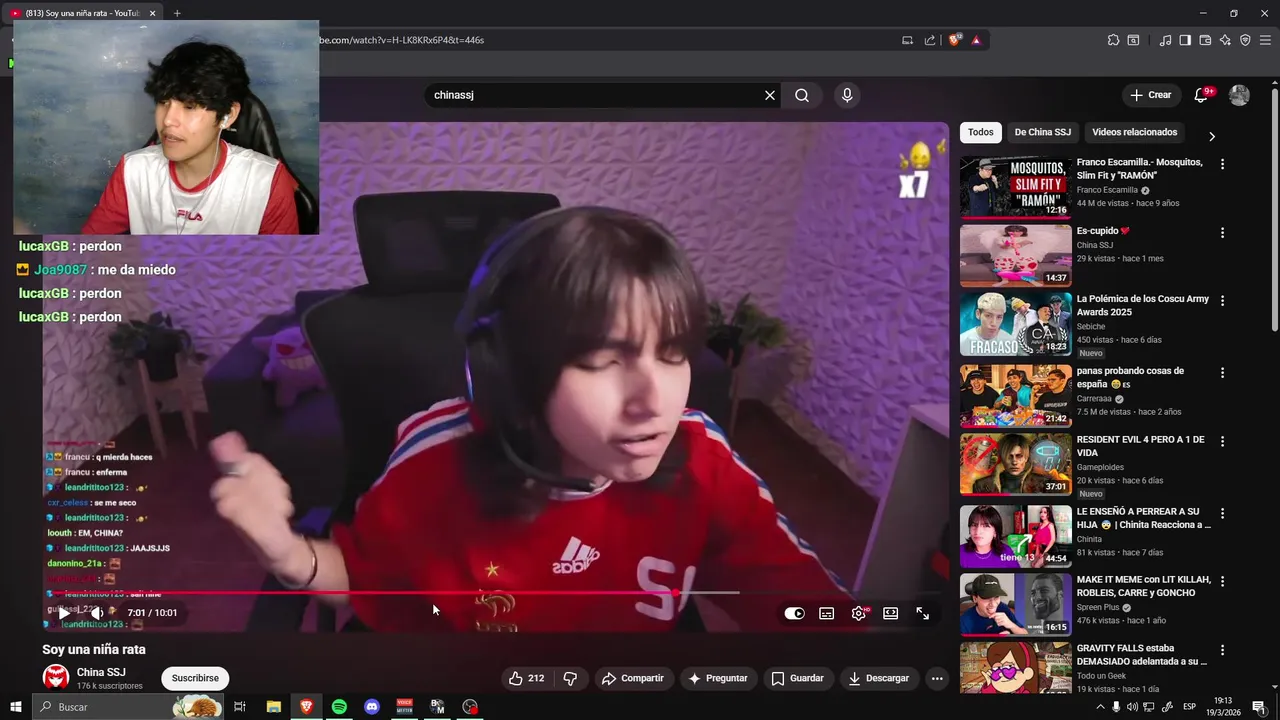Open options for RESIDENT EVIL 4 video
This screenshot has height=720, width=1280.
pos(1222,441)
